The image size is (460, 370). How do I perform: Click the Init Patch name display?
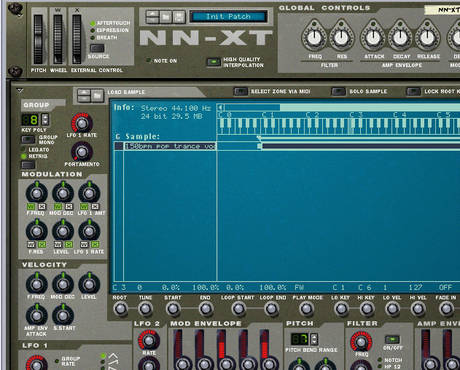tap(228, 16)
